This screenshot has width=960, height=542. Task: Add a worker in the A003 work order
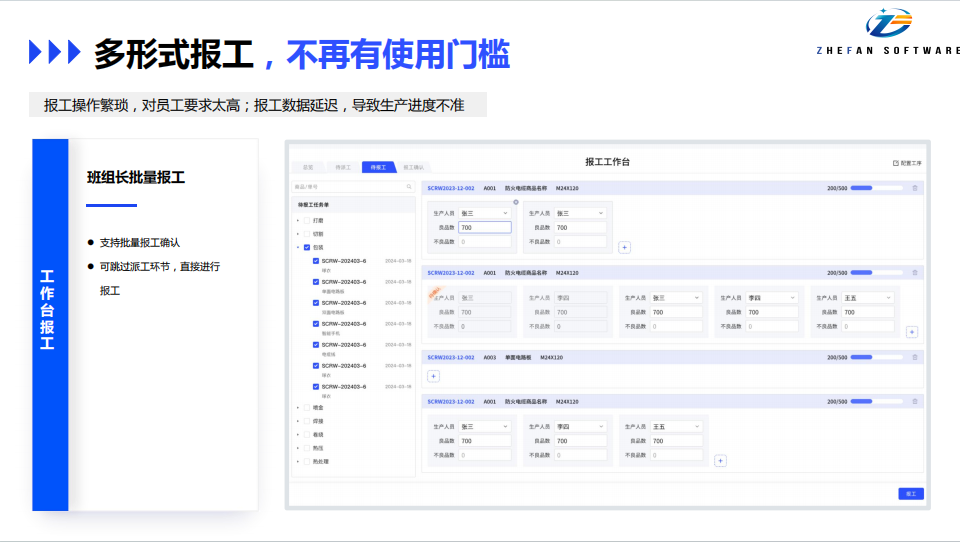click(433, 376)
